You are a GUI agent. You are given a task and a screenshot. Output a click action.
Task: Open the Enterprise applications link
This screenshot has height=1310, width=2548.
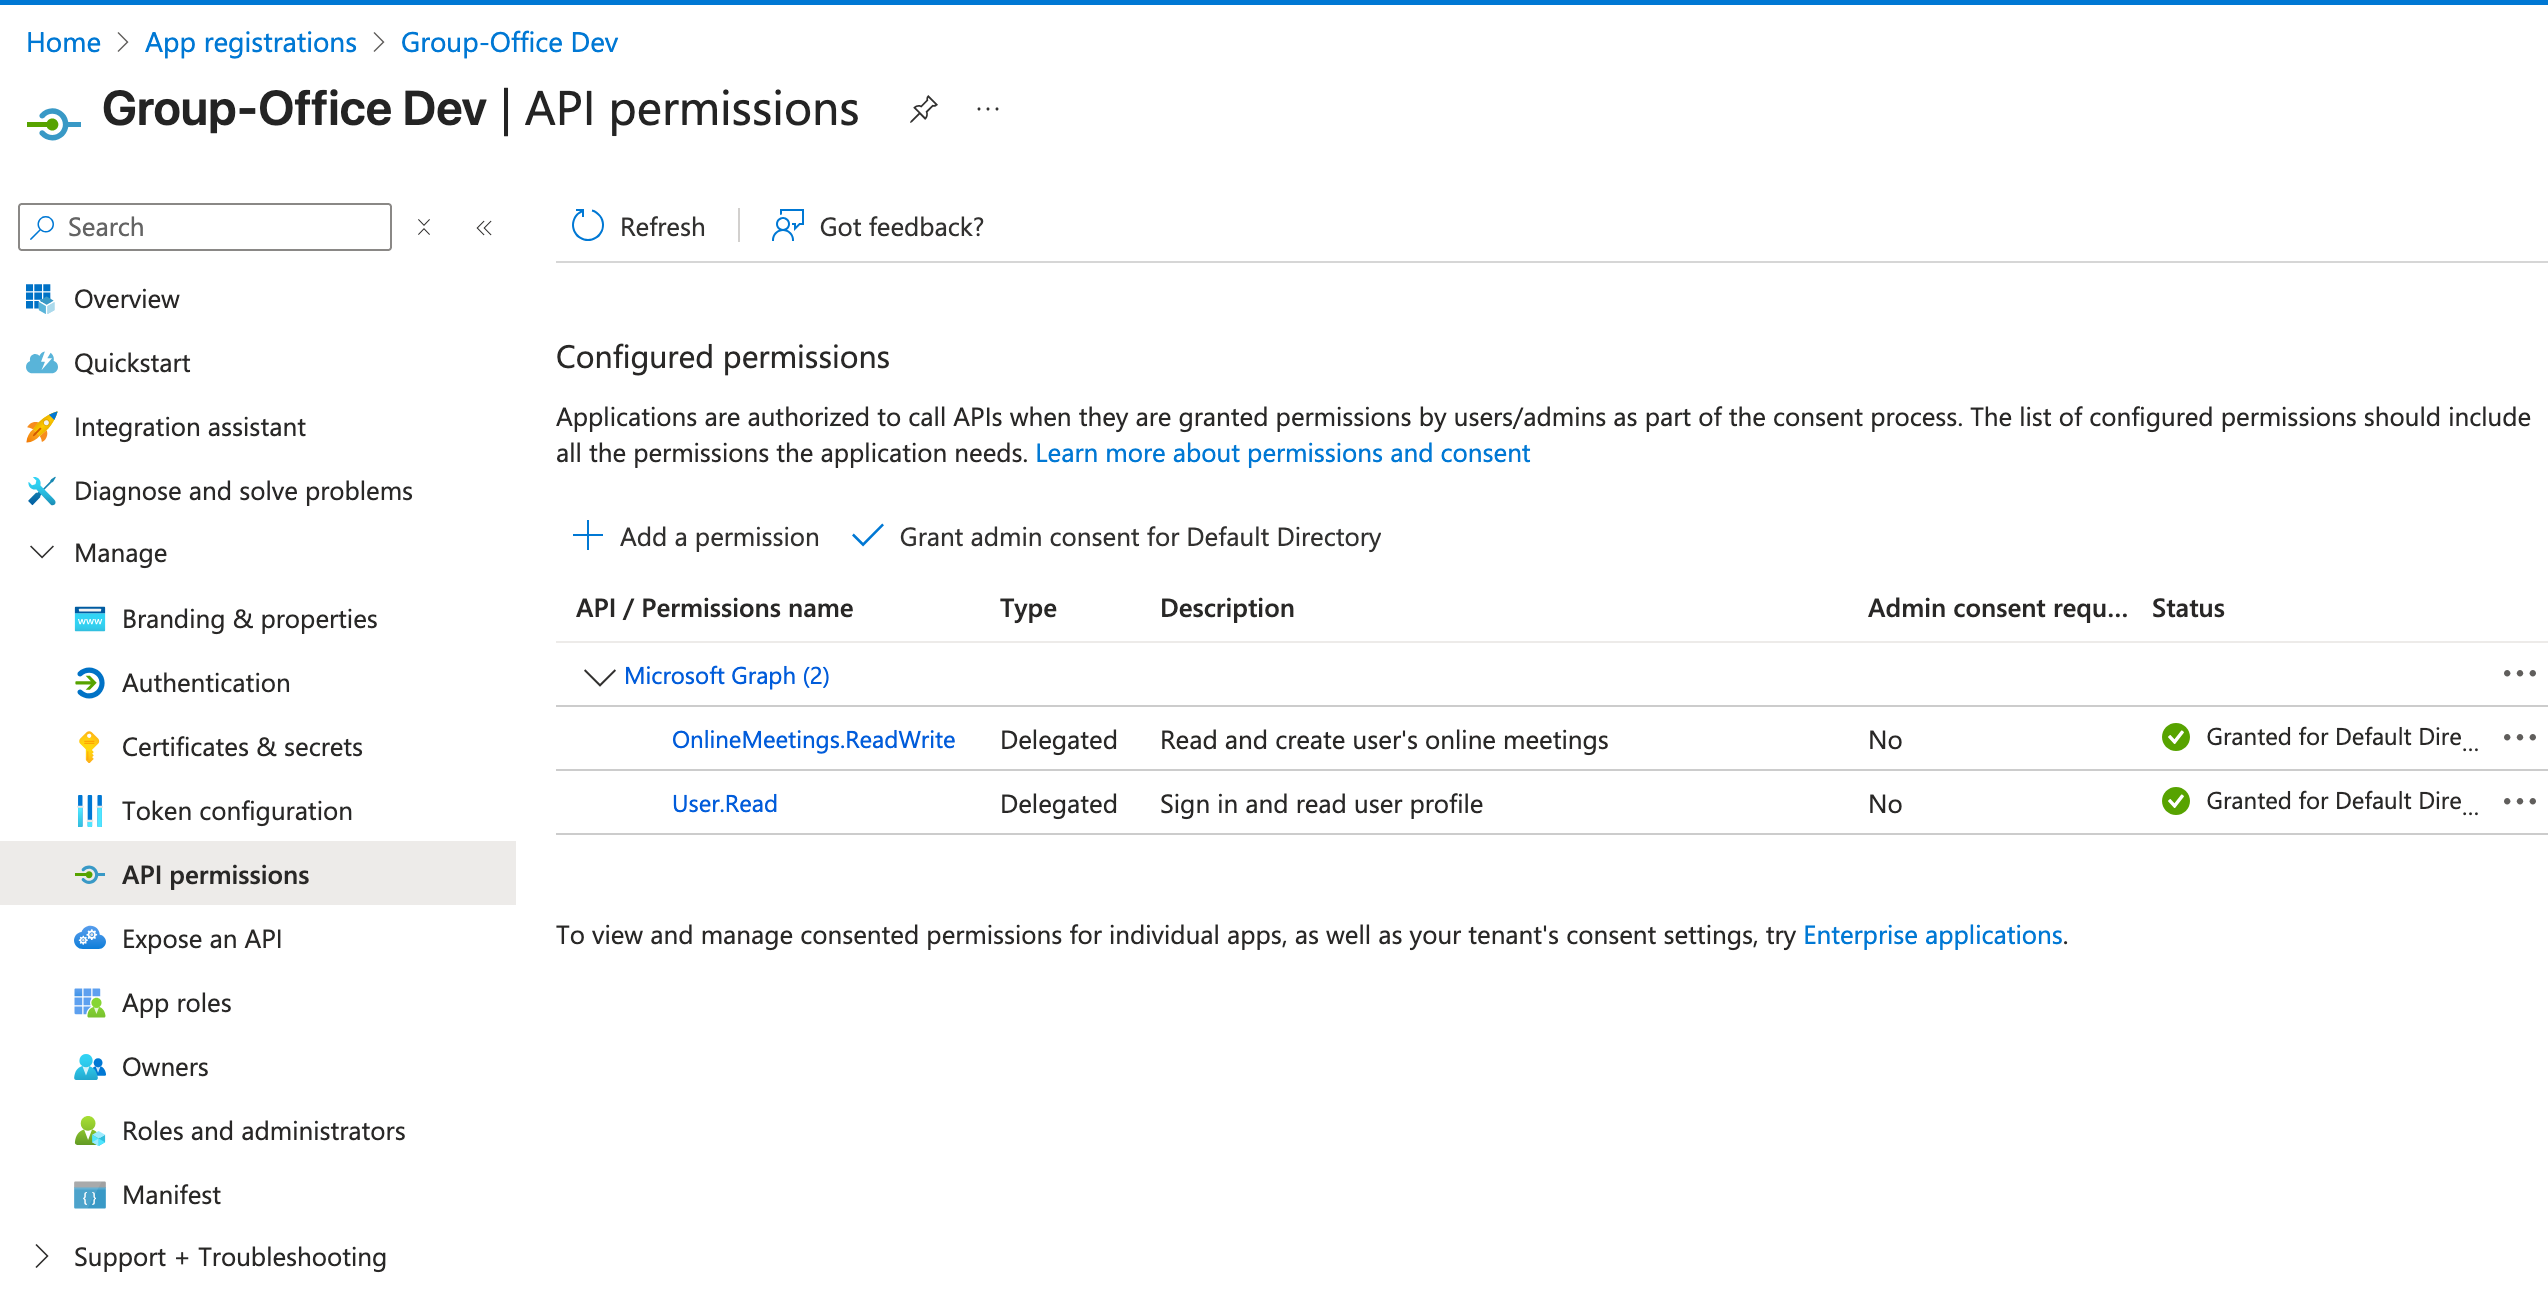[1933, 935]
